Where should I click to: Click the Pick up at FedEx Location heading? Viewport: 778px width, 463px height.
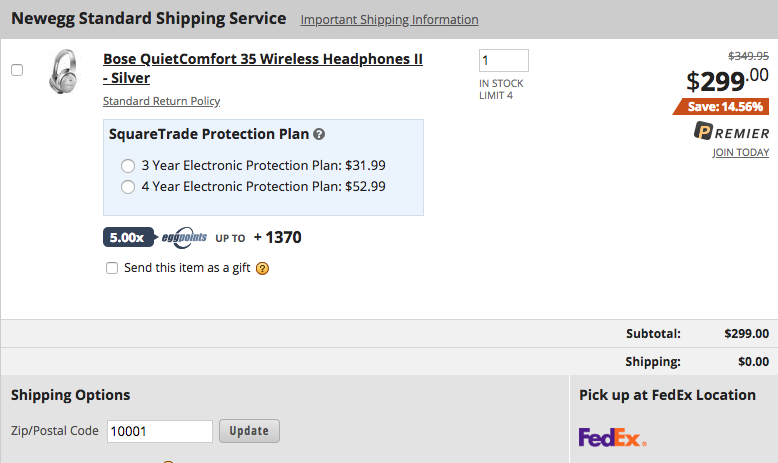pyautogui.click(x=667, y=395)
